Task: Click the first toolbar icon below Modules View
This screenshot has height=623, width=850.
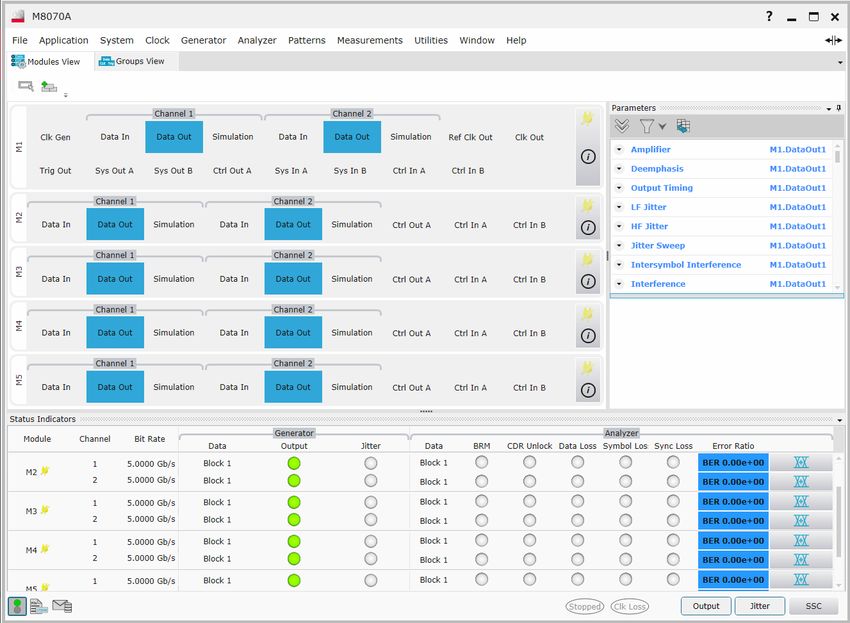Action: pyautogui.click(x=25, y=86)
